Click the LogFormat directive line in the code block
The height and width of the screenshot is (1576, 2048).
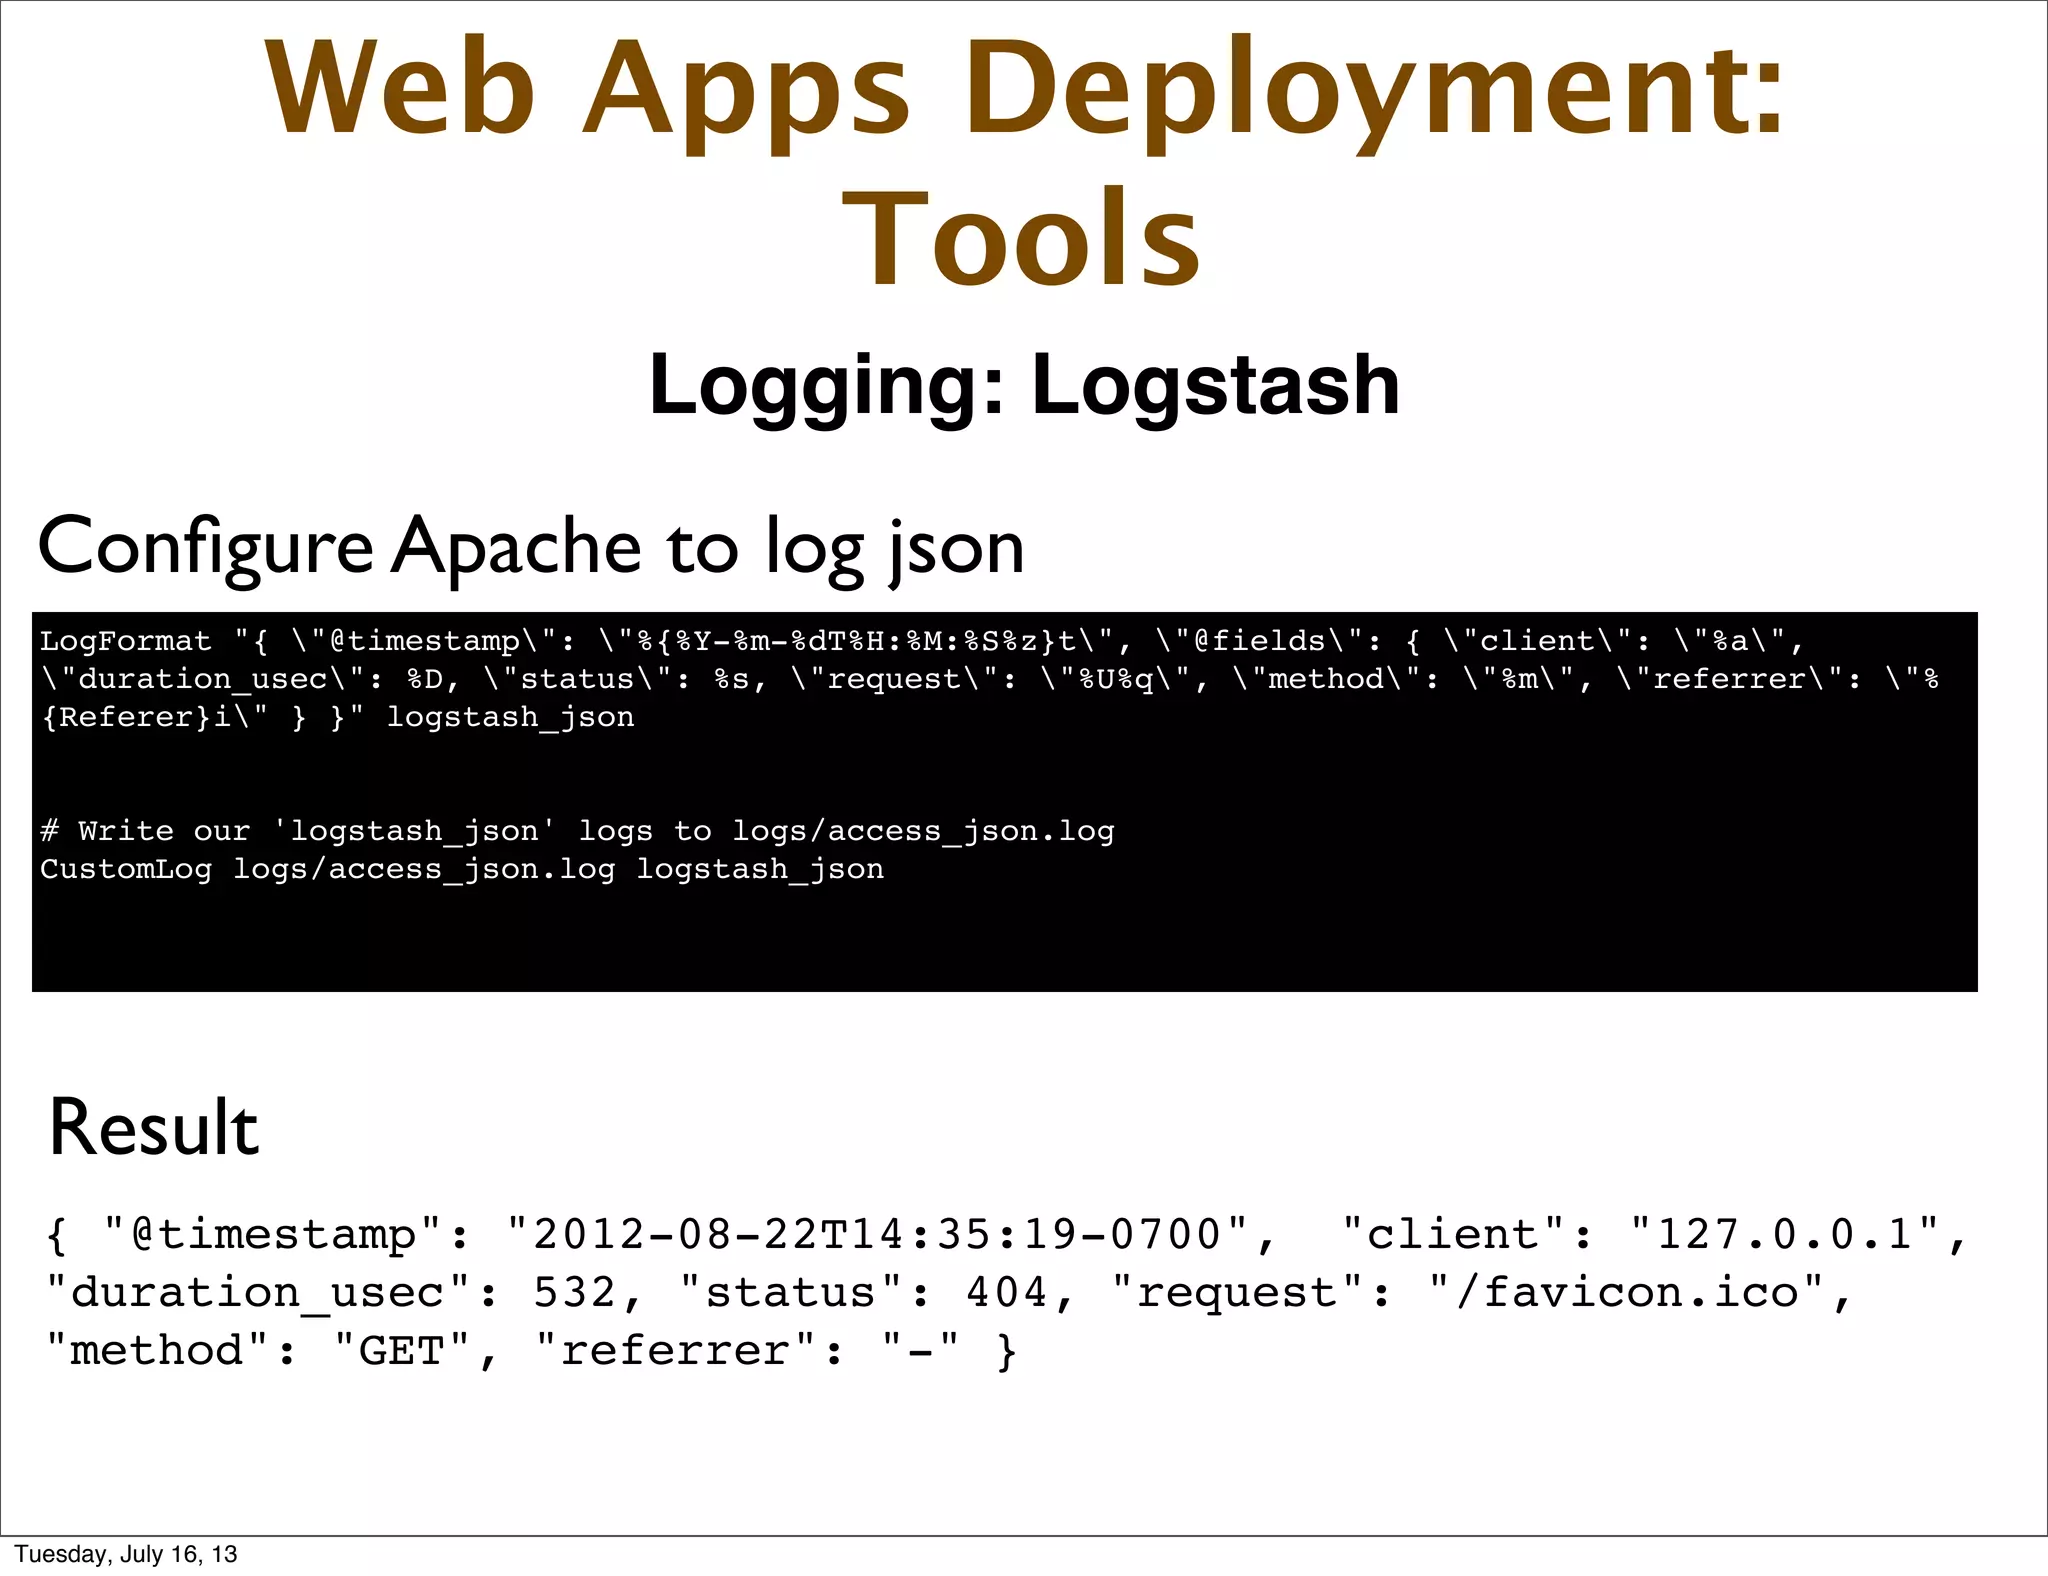pos(922,641)
